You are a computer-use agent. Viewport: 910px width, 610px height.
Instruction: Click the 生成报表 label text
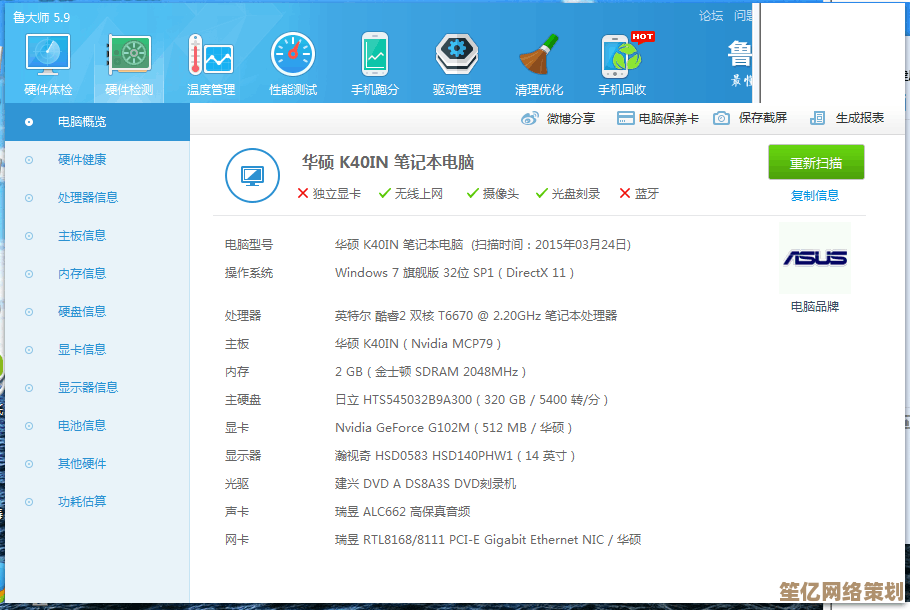860,118
